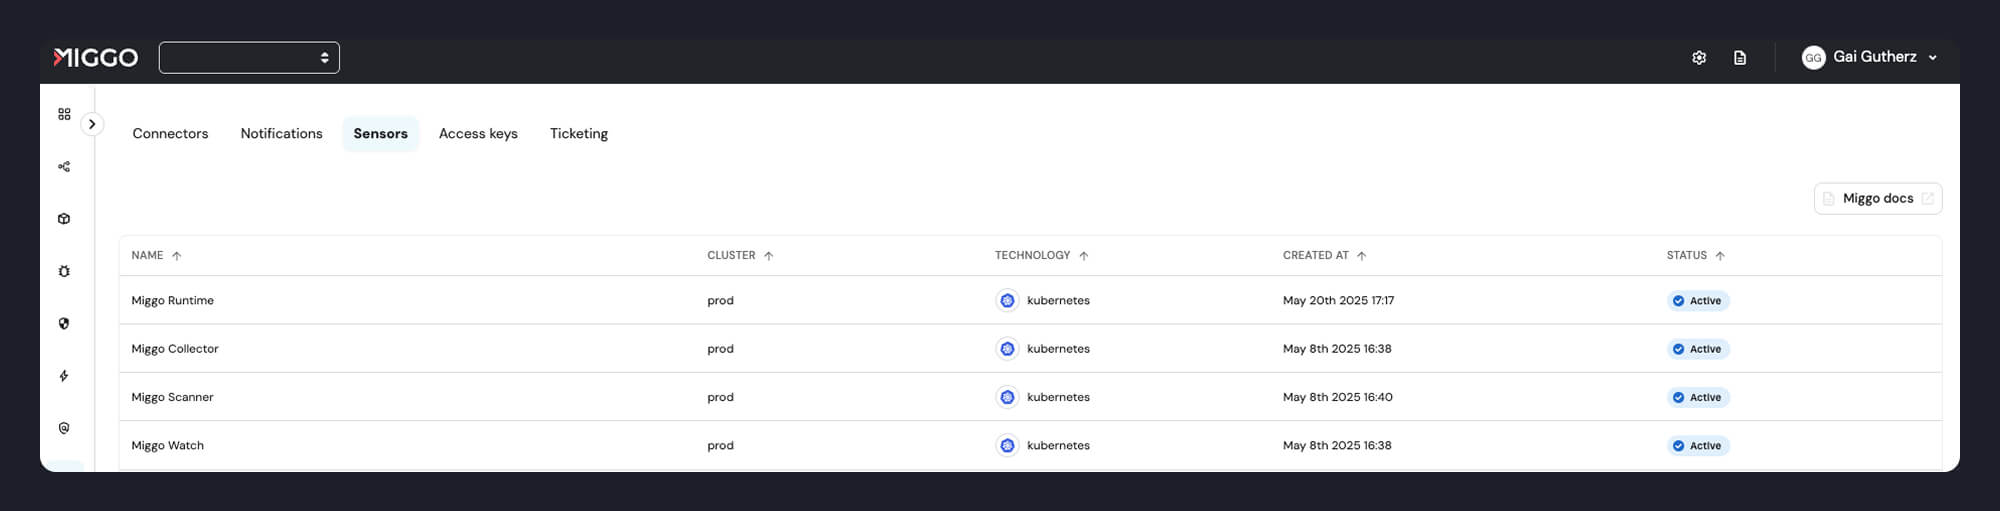The width and height of the screenshot is (2000, 511).
Task: Click the Active badge for Miggo Watch
Action: point(1698,446)
